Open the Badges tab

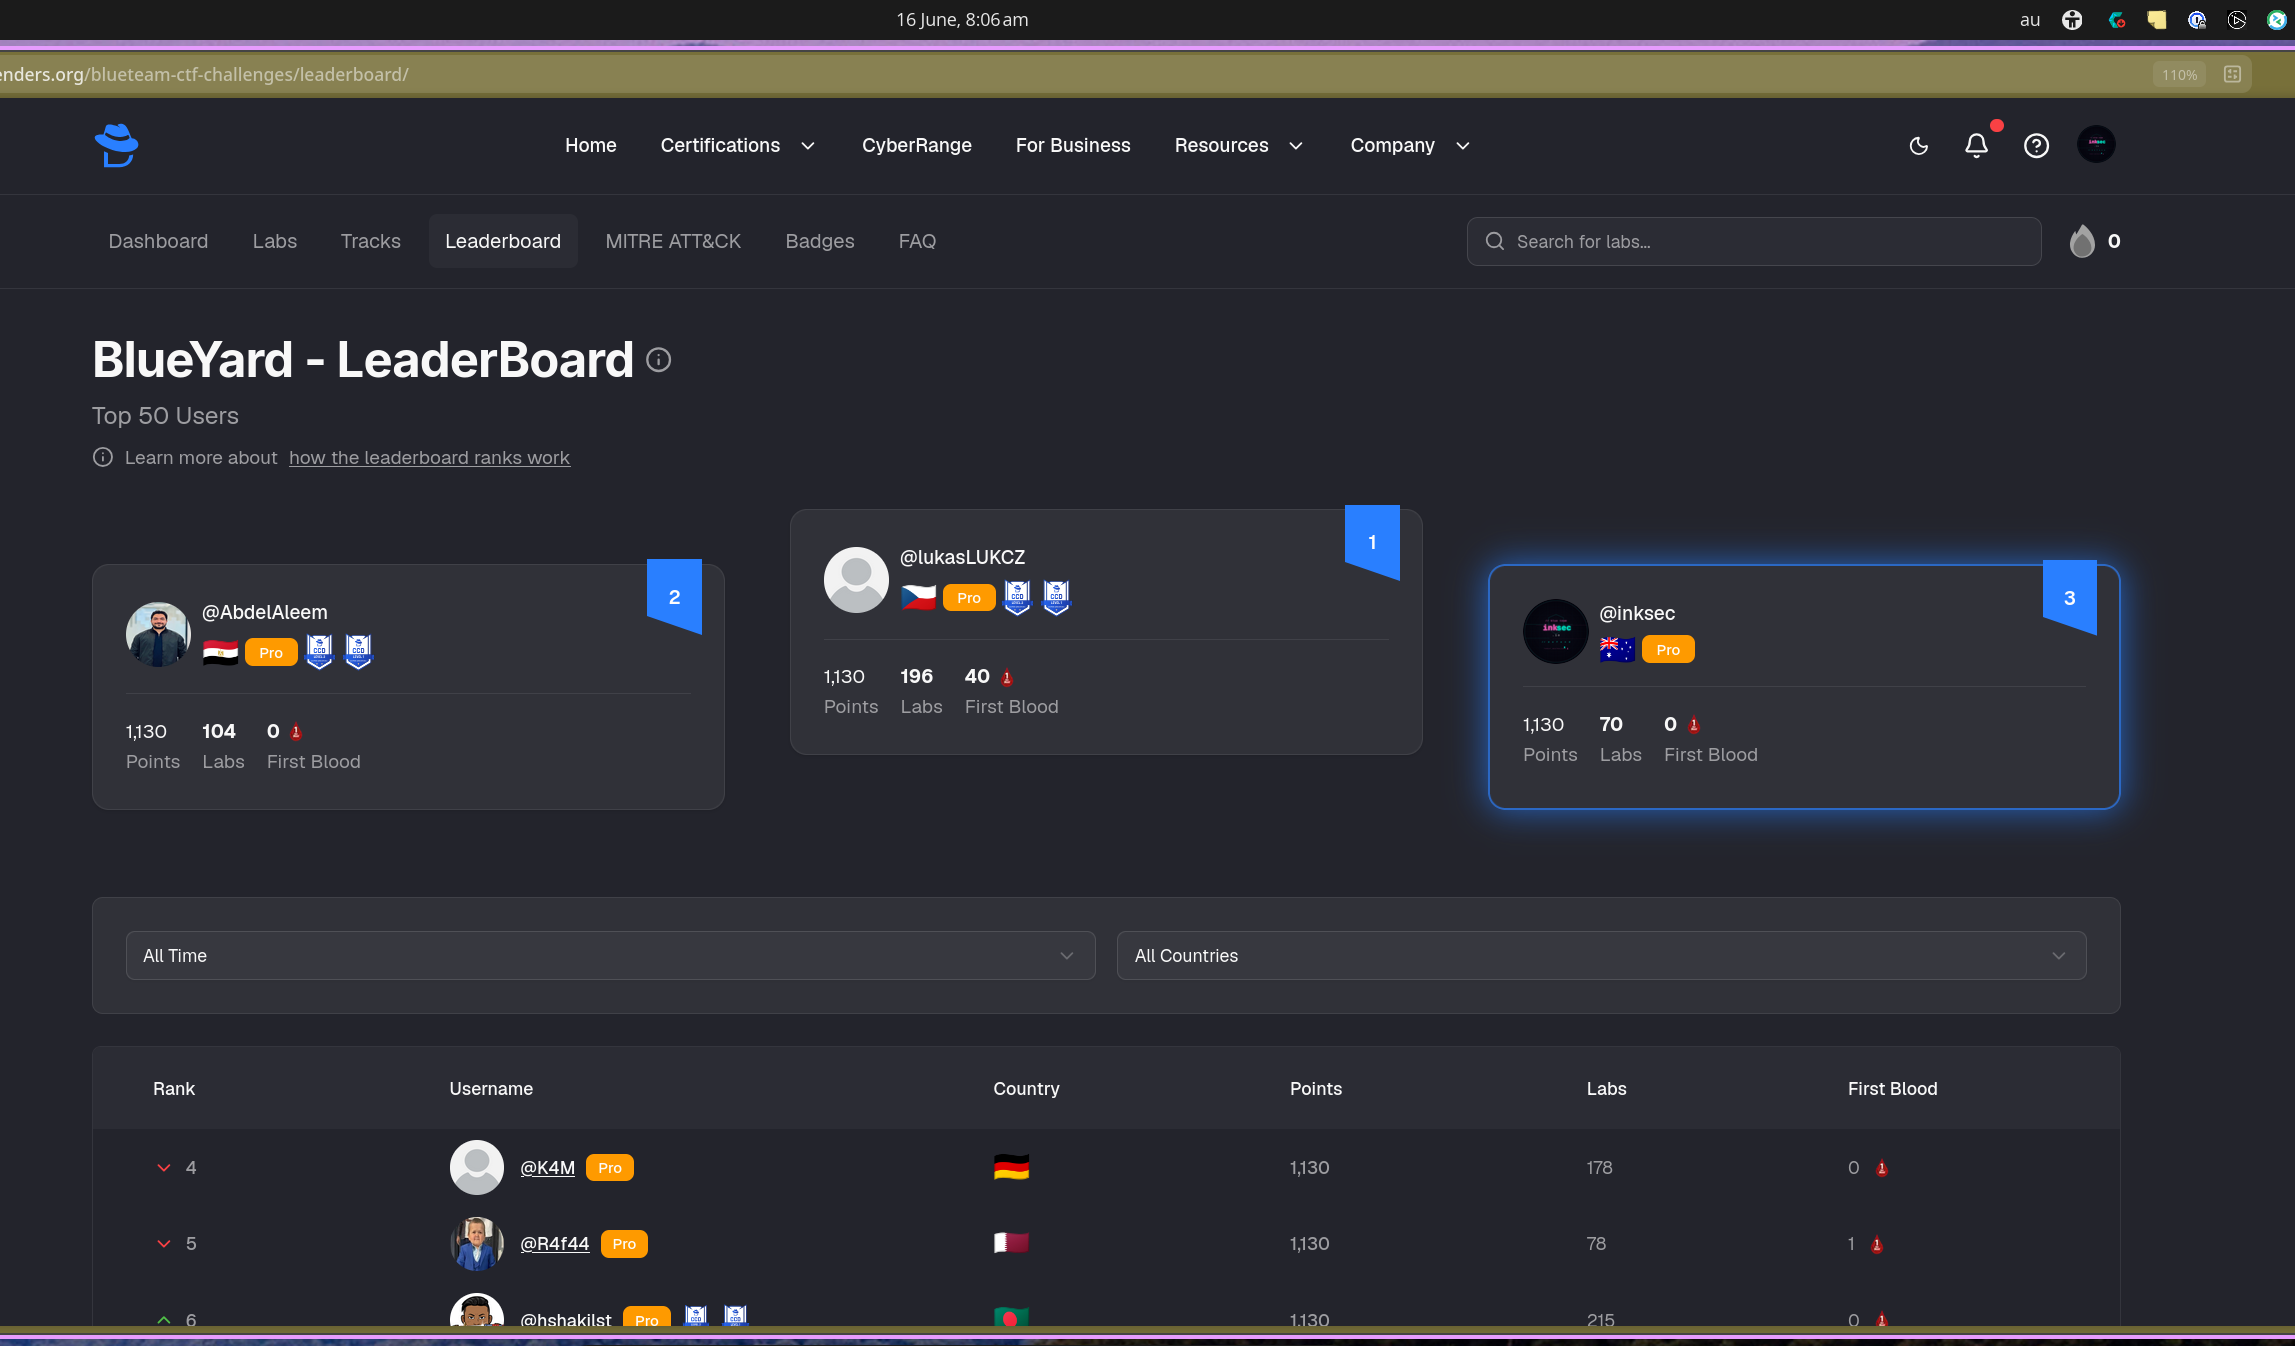(x=820, y=241)
